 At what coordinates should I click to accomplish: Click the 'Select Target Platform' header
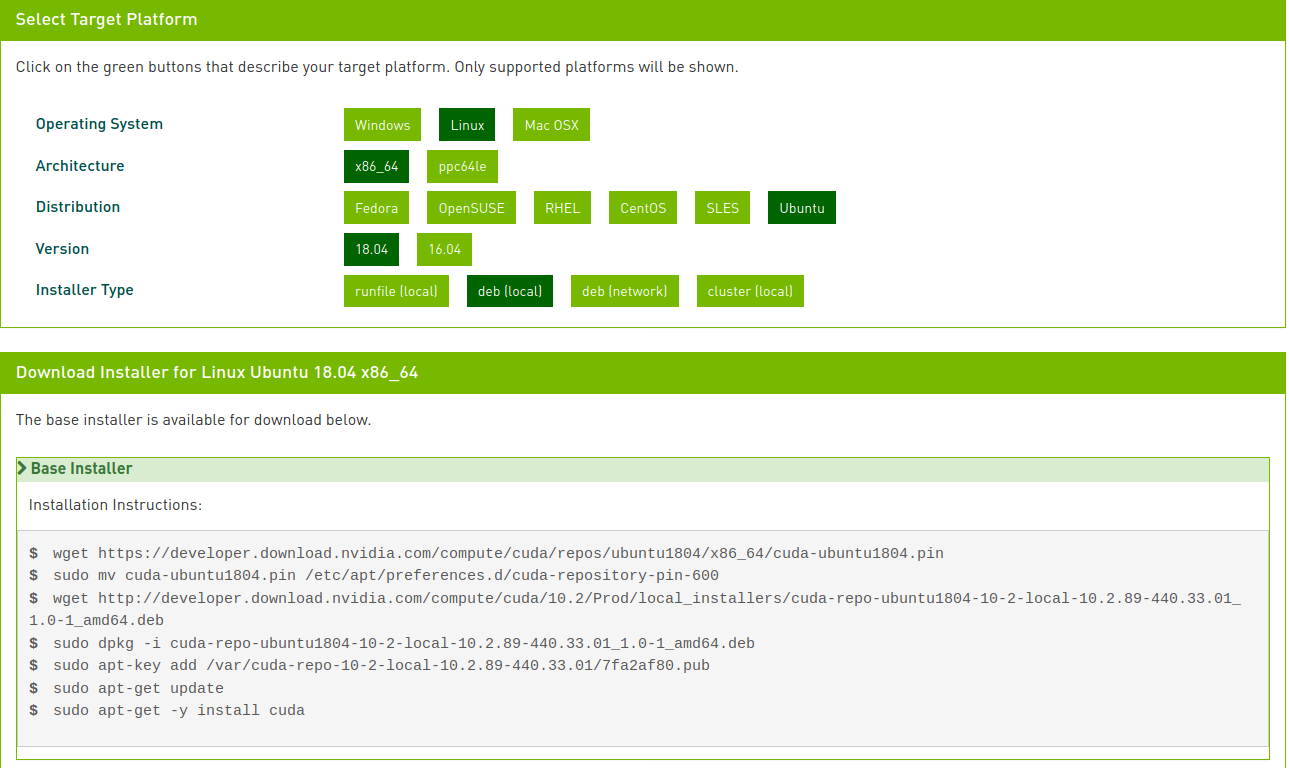pyautogui.click(x=106, y=20)
